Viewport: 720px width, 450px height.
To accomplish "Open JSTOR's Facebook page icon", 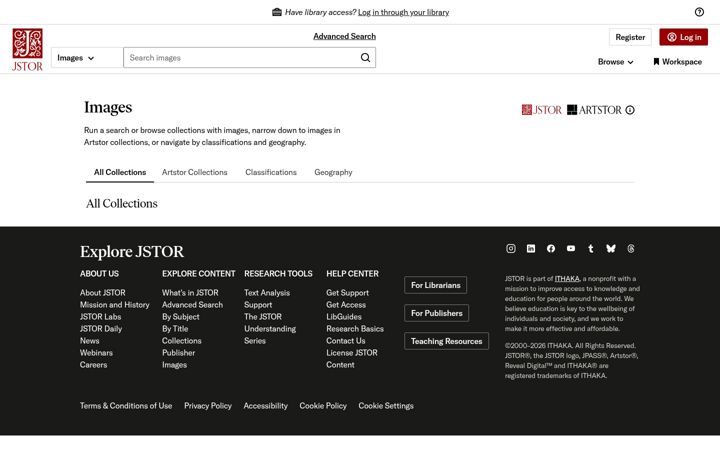I will (x=551, y=248).
